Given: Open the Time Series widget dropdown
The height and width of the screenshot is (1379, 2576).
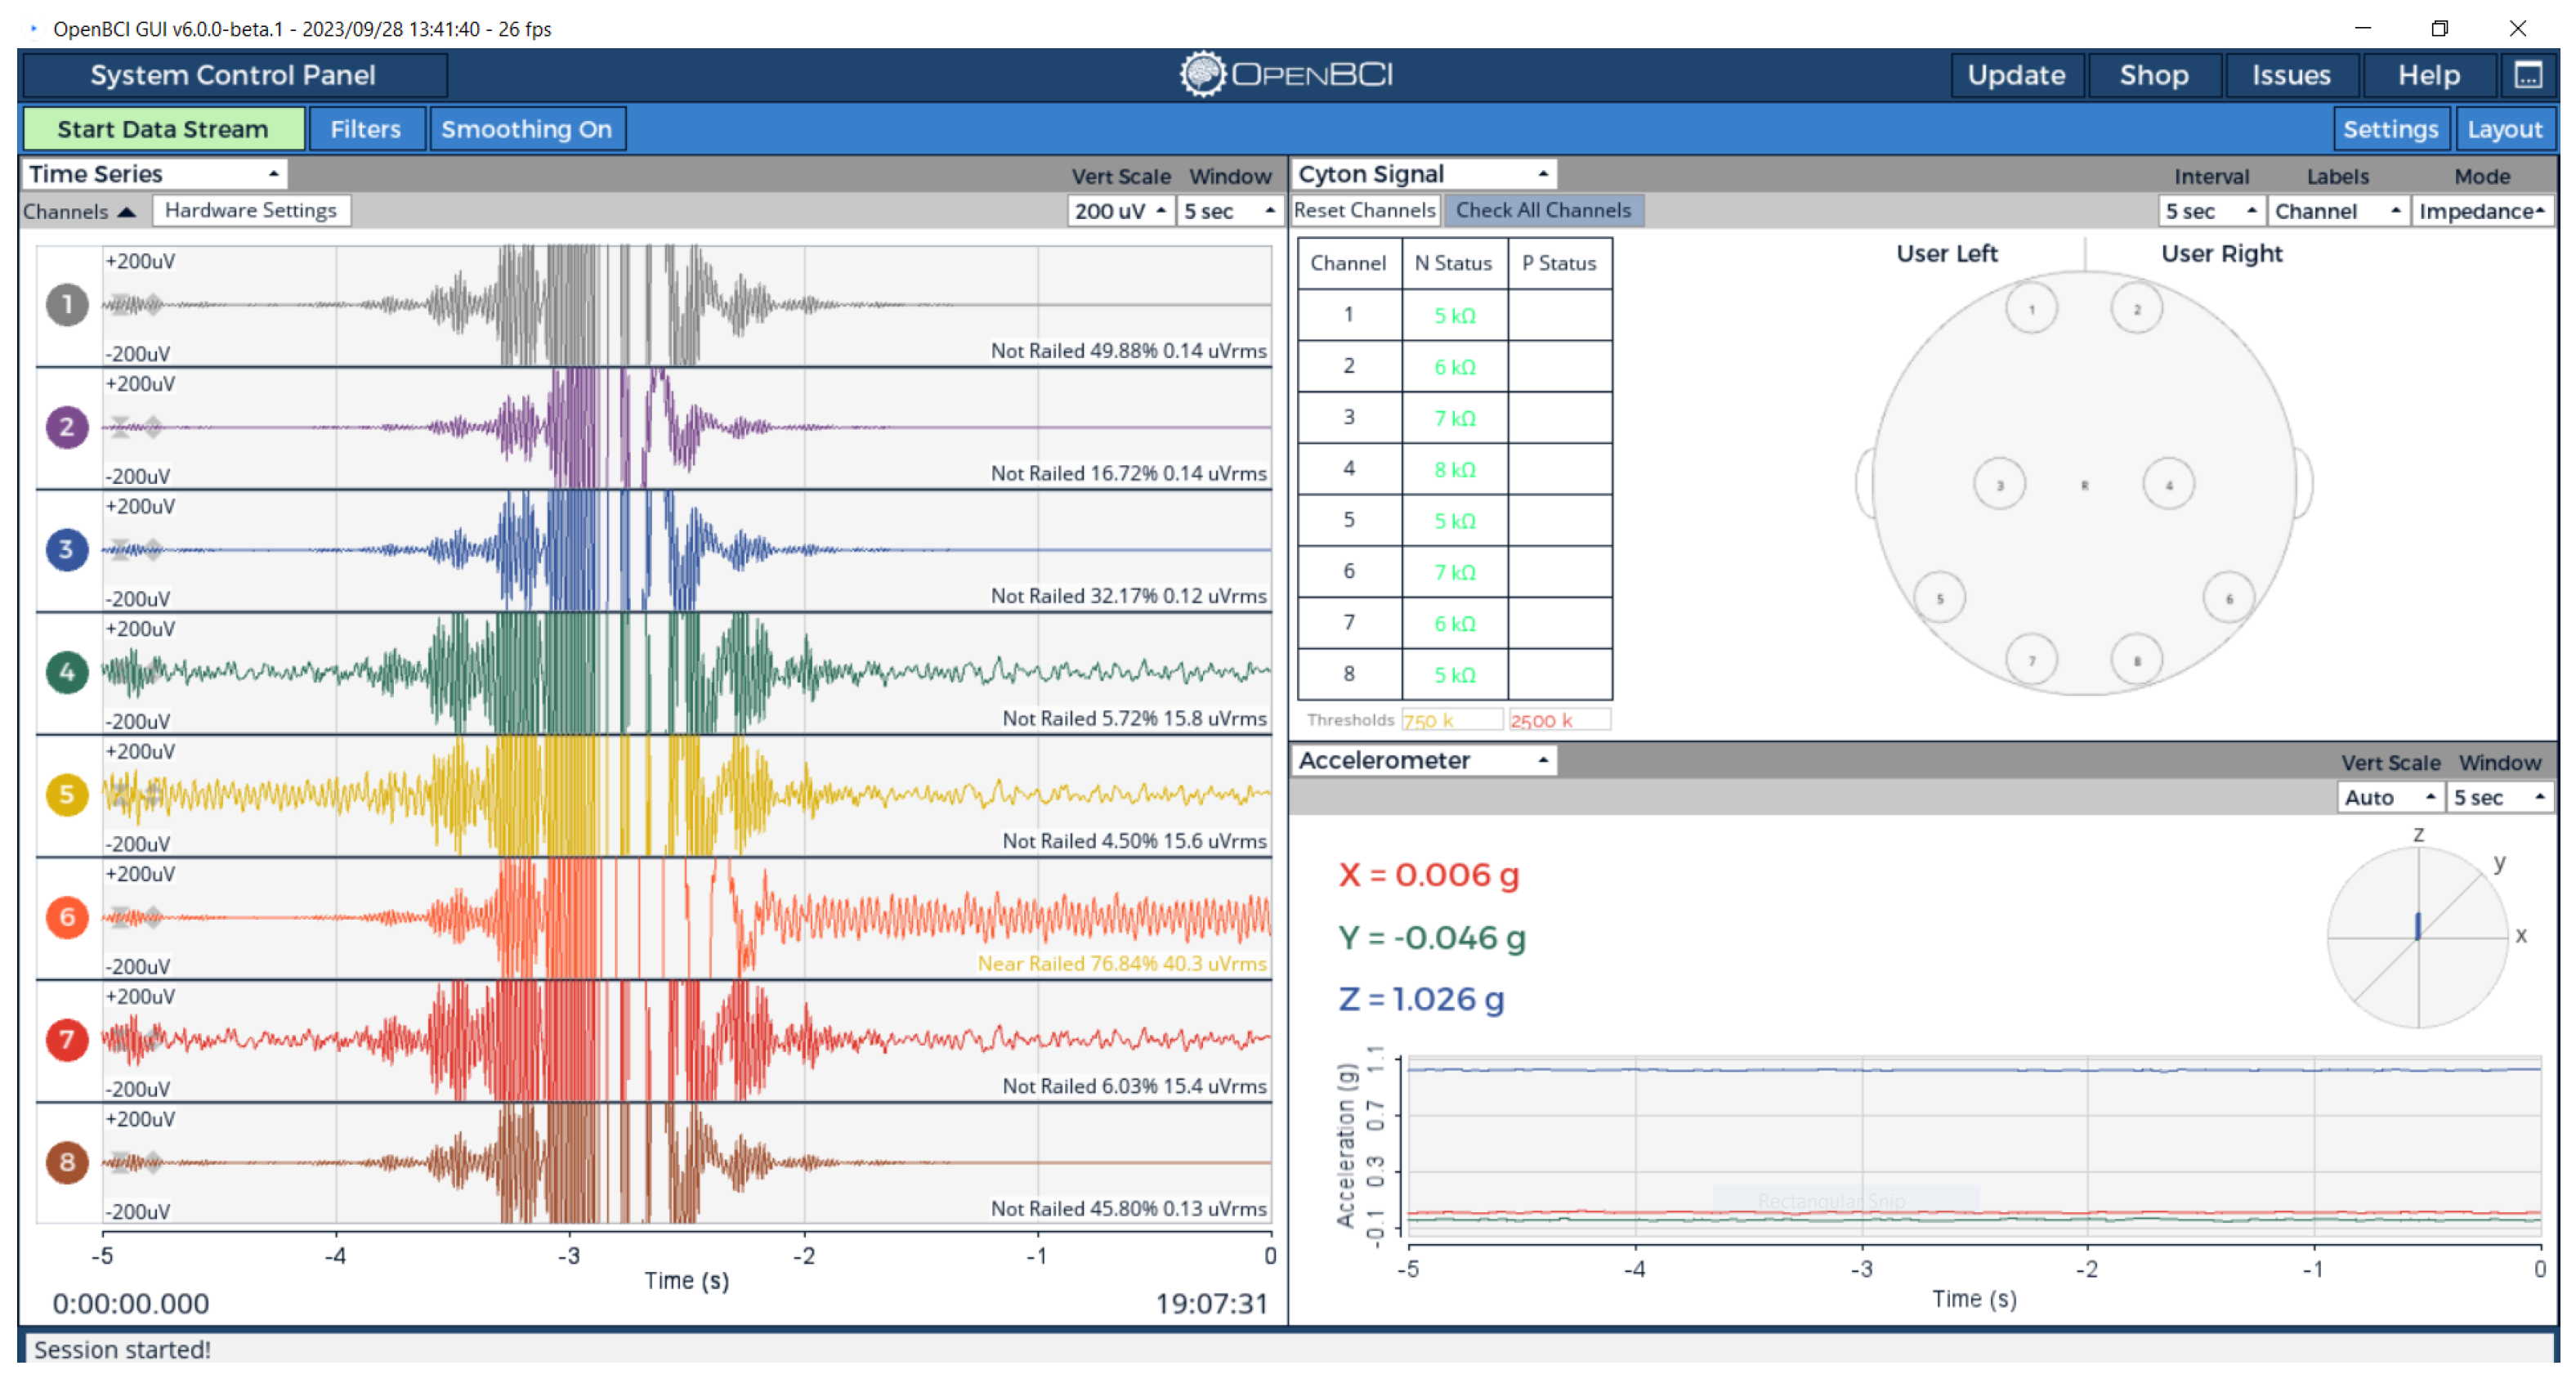Looking at the screenshot, I should (154, 174).
